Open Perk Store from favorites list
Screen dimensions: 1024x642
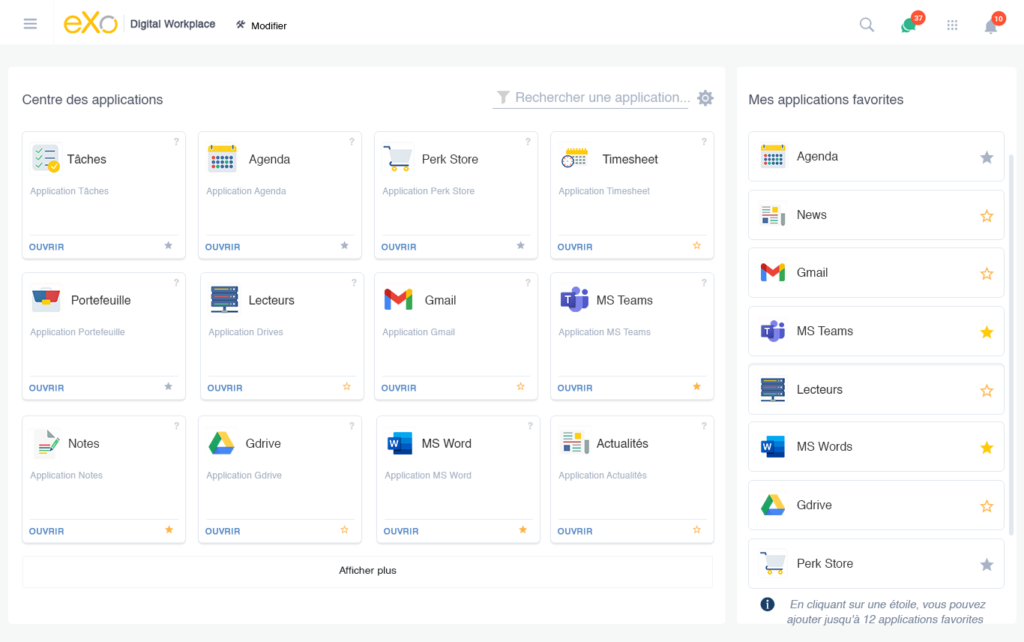click(x=876, y=563)
